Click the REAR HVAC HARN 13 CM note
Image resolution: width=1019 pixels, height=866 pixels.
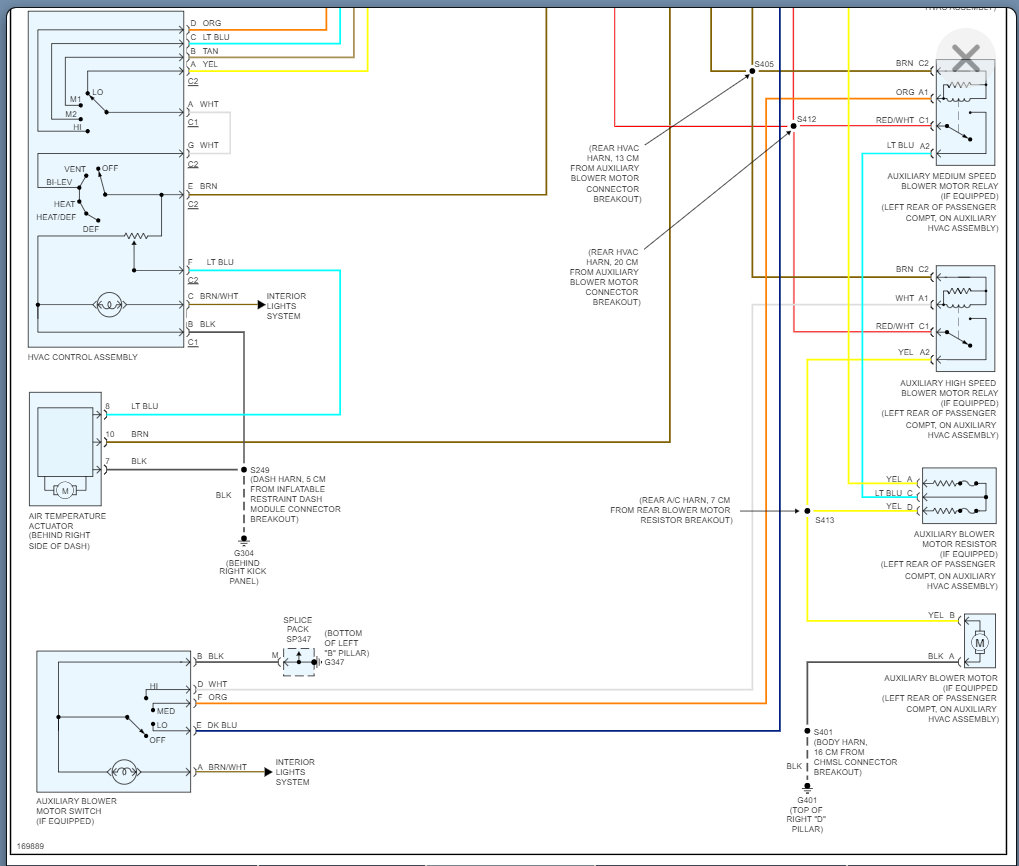(606, 173)
